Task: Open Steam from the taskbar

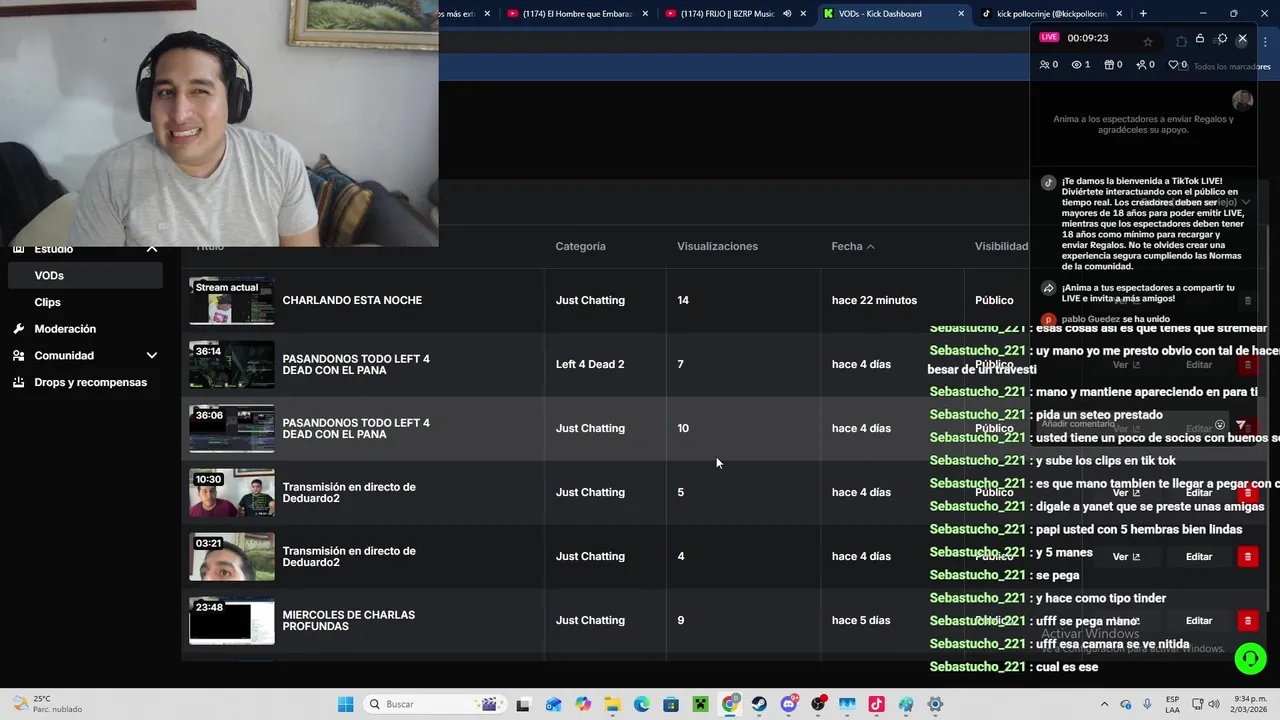Action: pyautogui.click(x=759, y=704)
